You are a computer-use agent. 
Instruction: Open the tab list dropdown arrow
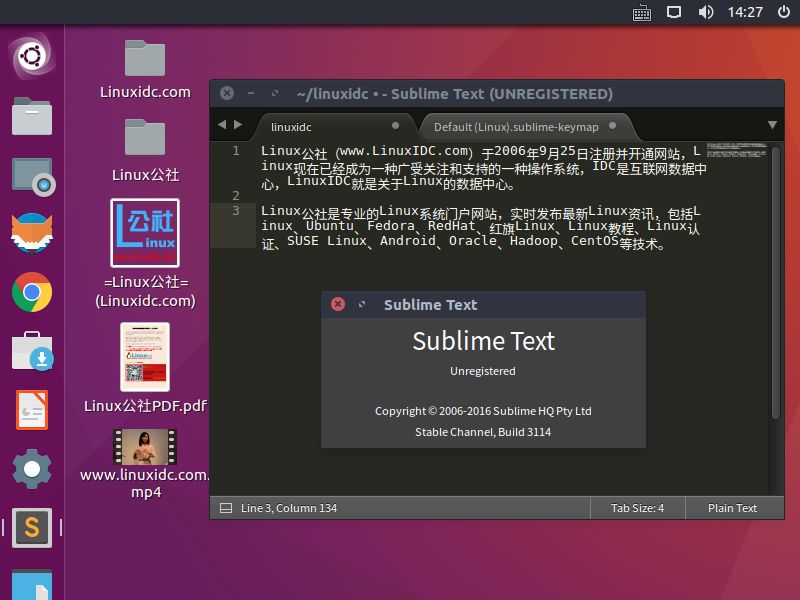(772, 125)
